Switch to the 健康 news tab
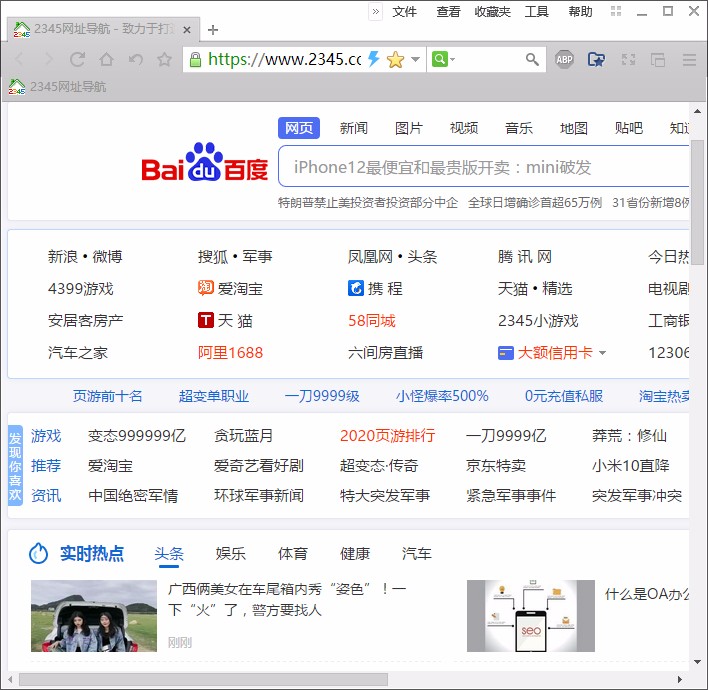Image resolution: width=708 pixels, height=690 pixels. click(355, 554)
